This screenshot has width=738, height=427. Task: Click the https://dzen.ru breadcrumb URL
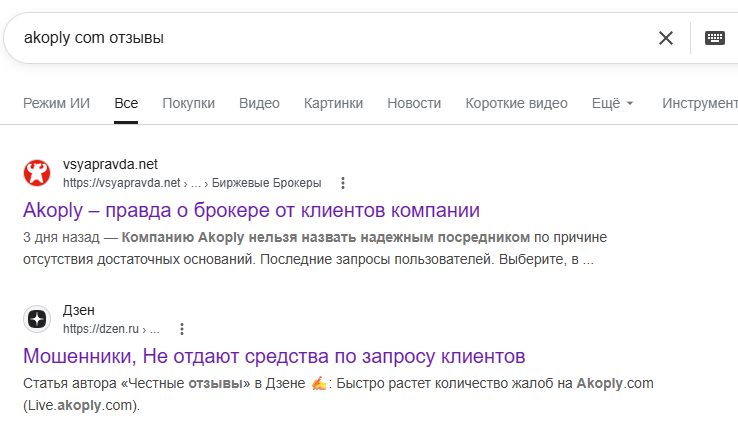coord(111,329)
